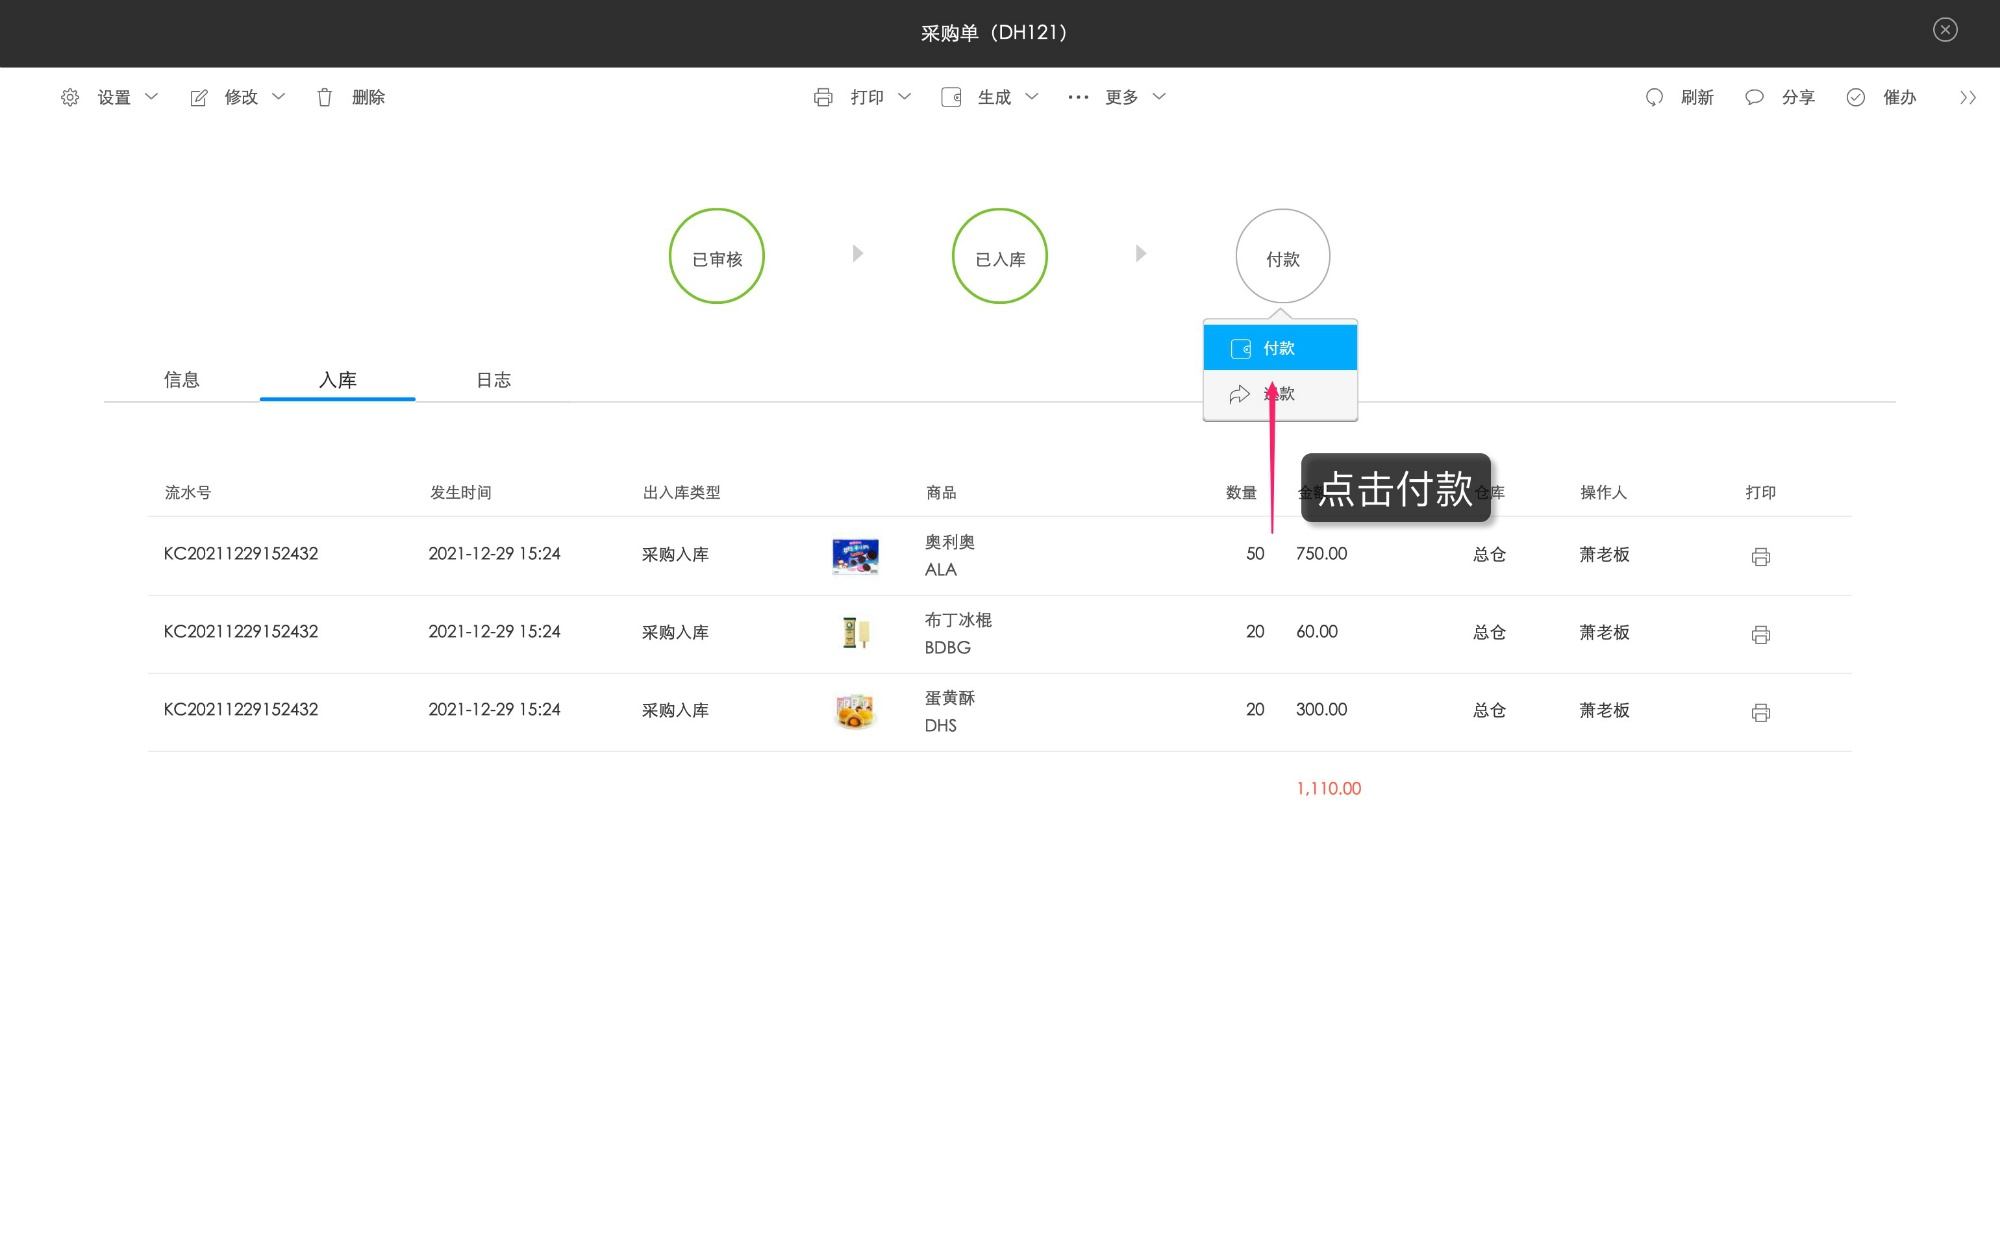Click the generate wallet icon
2000x1246 pixels.
(951, 97)
